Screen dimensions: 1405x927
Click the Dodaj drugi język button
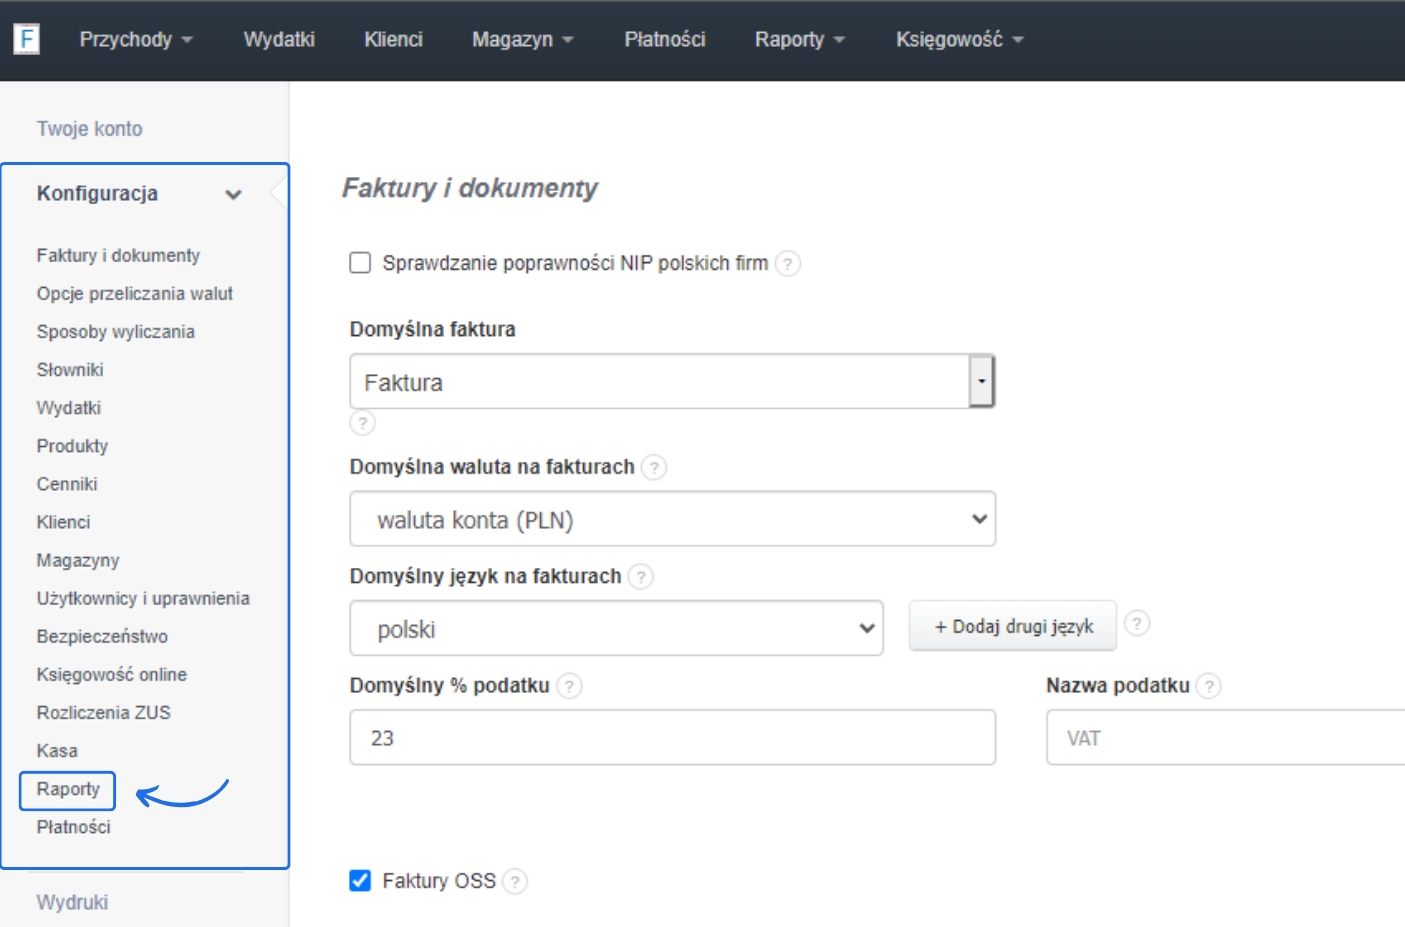point(1012,626)
